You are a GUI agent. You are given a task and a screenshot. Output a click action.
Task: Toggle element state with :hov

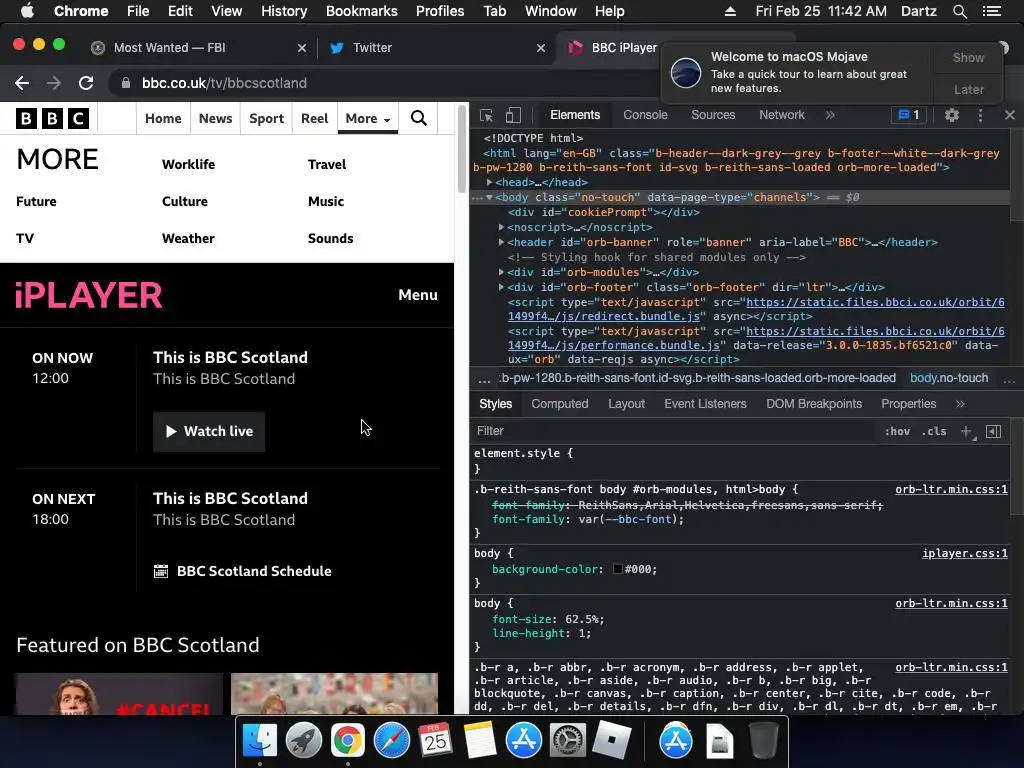click(x=897, y=431)
